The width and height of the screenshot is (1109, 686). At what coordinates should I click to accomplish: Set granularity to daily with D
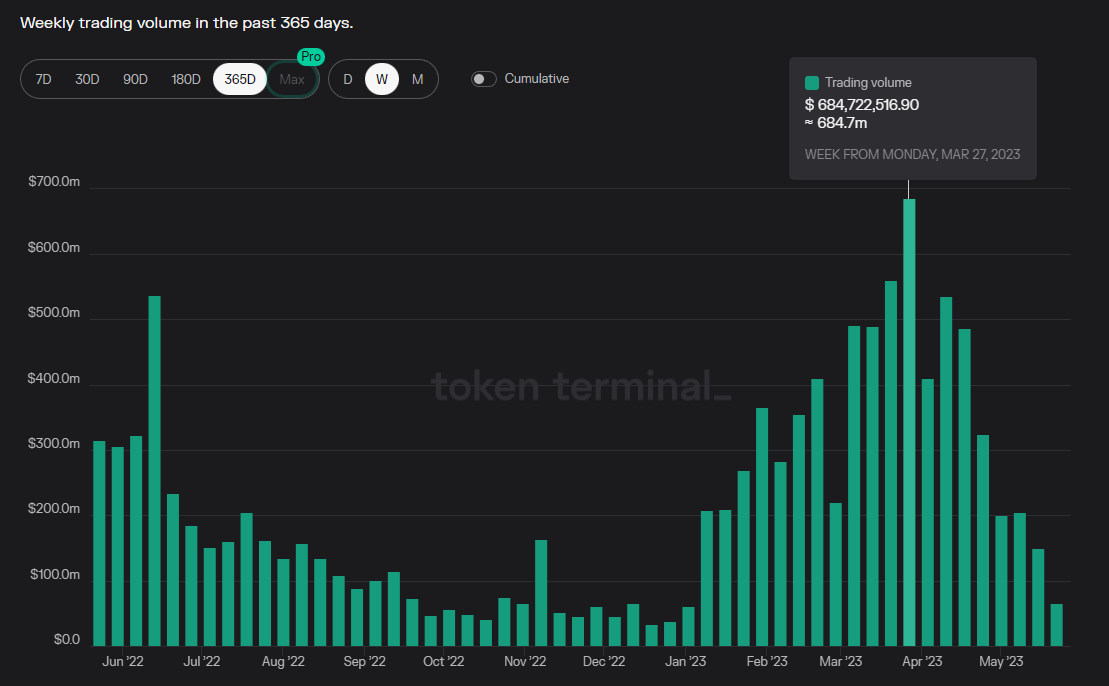pos(348,79)
